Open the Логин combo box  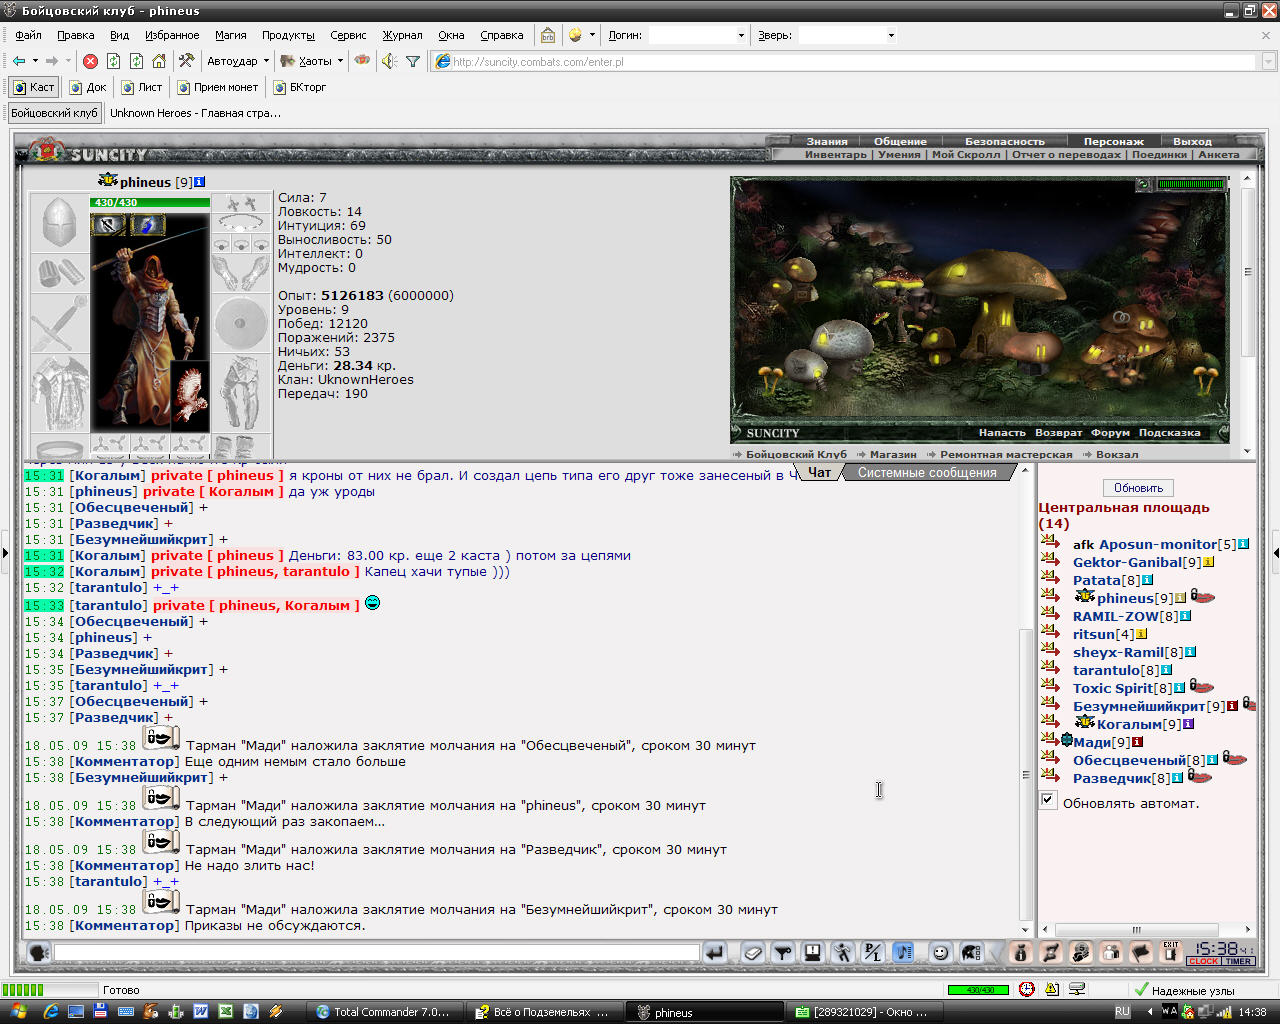point(698,35)
